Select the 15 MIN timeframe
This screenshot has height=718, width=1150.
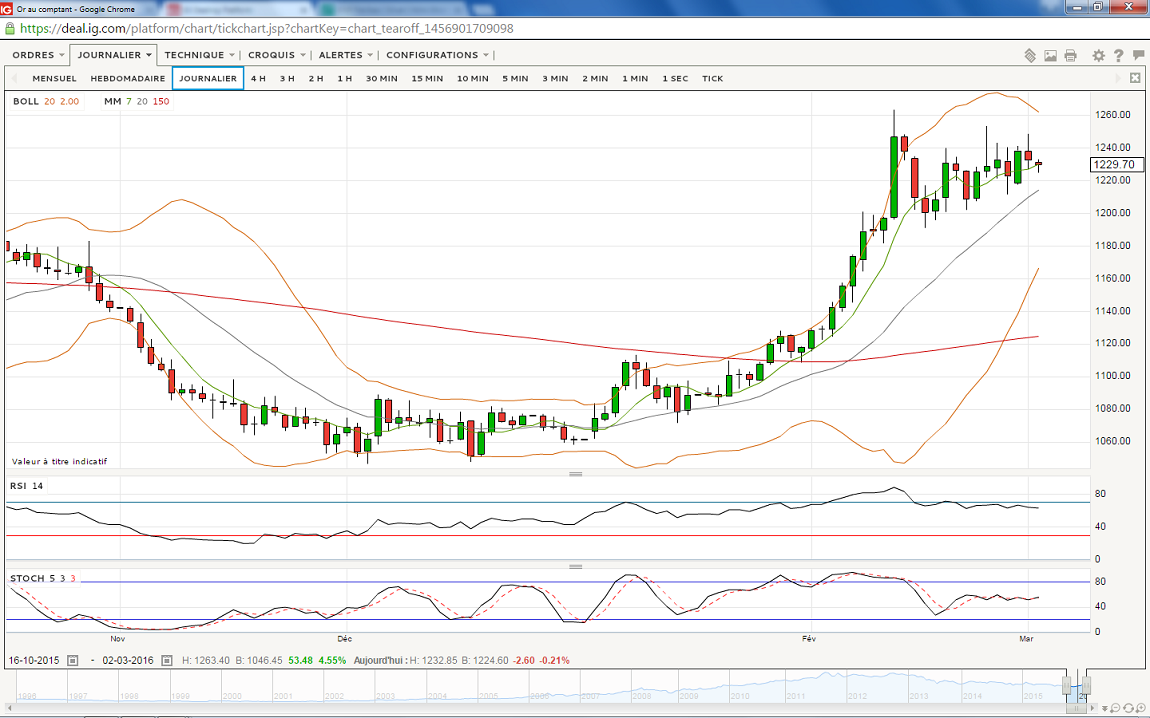[x=427, y=78]
